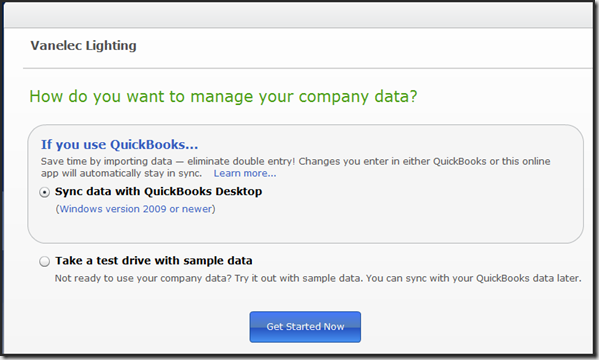
Task: Click the Take a test drive with sample data label
Action: [x=154, y=261]
